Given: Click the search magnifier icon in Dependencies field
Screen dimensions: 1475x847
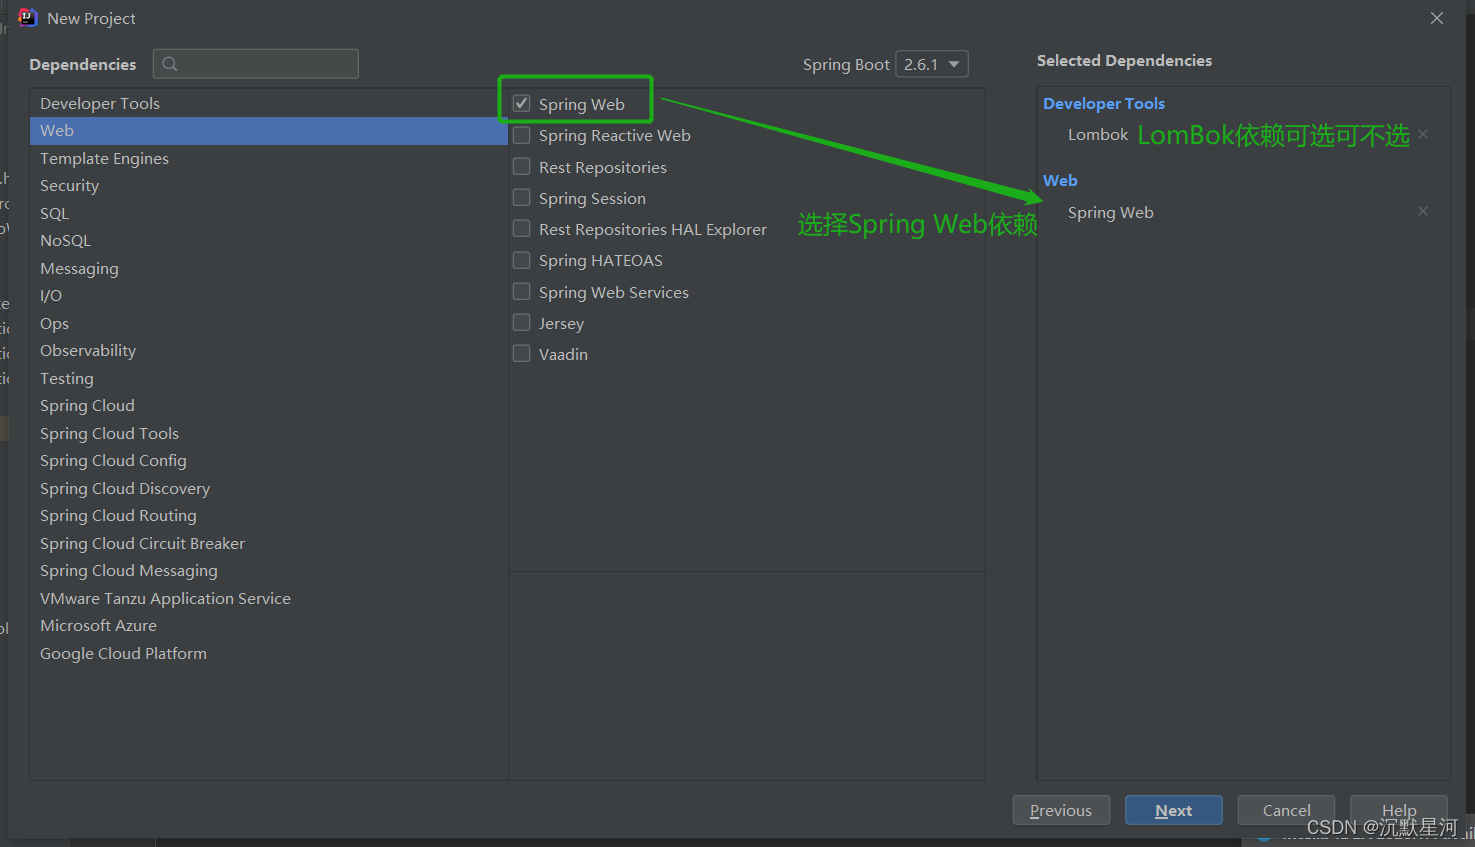Looking at the screenshot, I should click(x=170, y=64).
